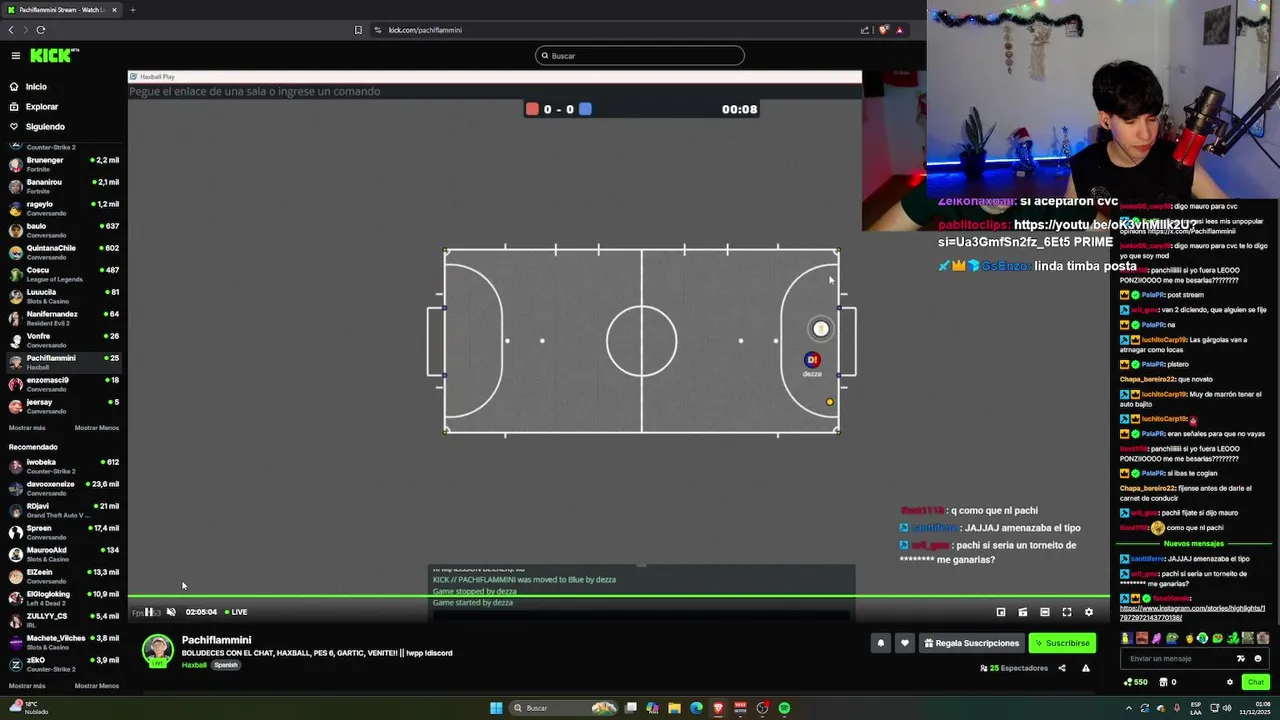Open Spreen recommended channel
The image size is (1280, 720).
click(x=62, y=532)
